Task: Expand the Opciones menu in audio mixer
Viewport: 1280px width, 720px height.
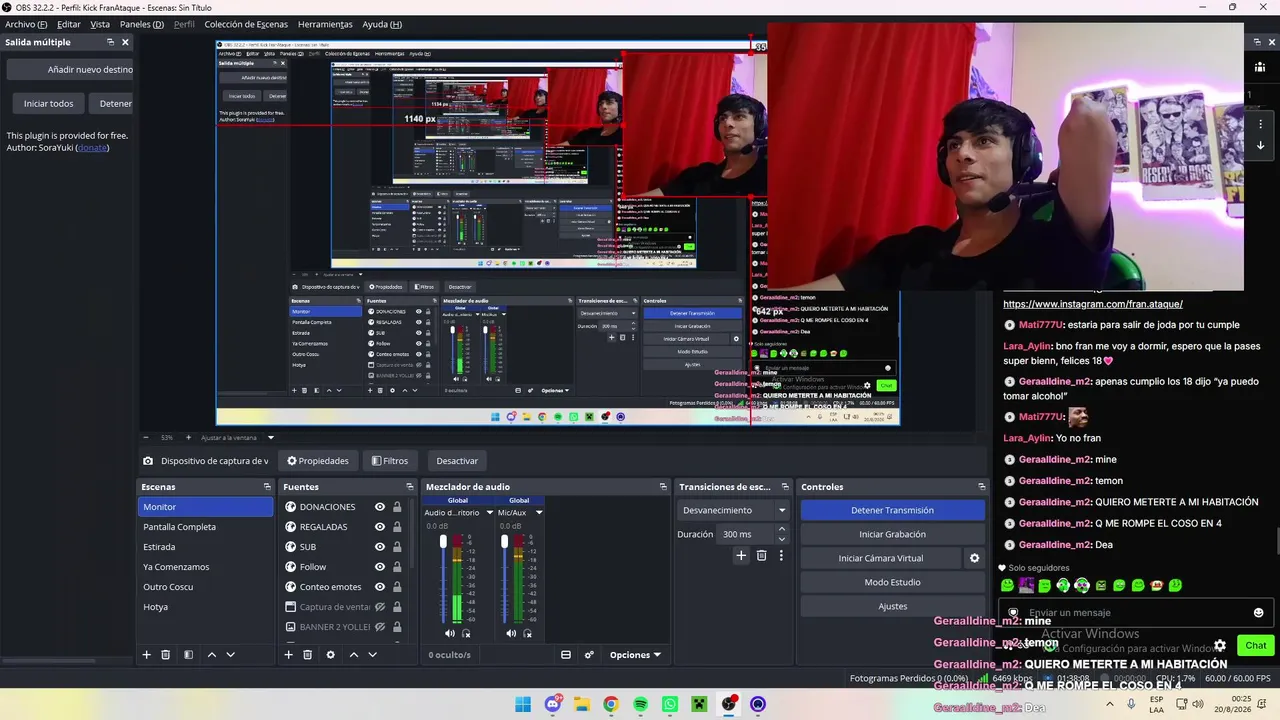Action: point(636,655)
